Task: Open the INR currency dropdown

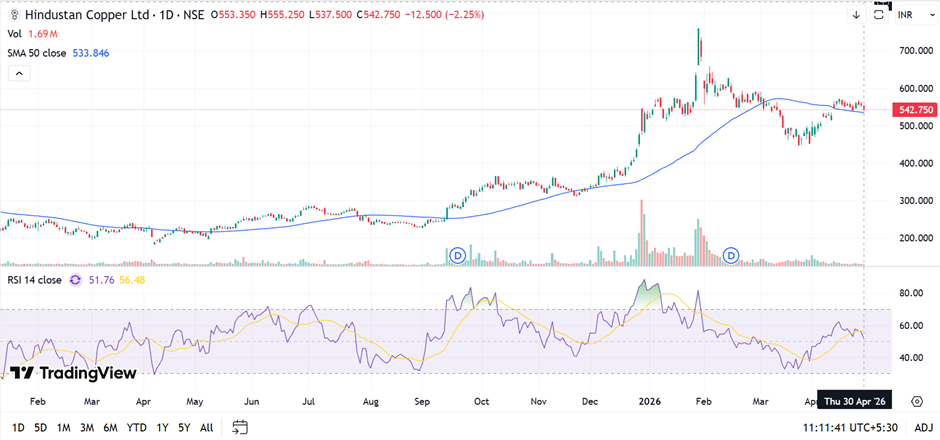Action: point(906,15)
